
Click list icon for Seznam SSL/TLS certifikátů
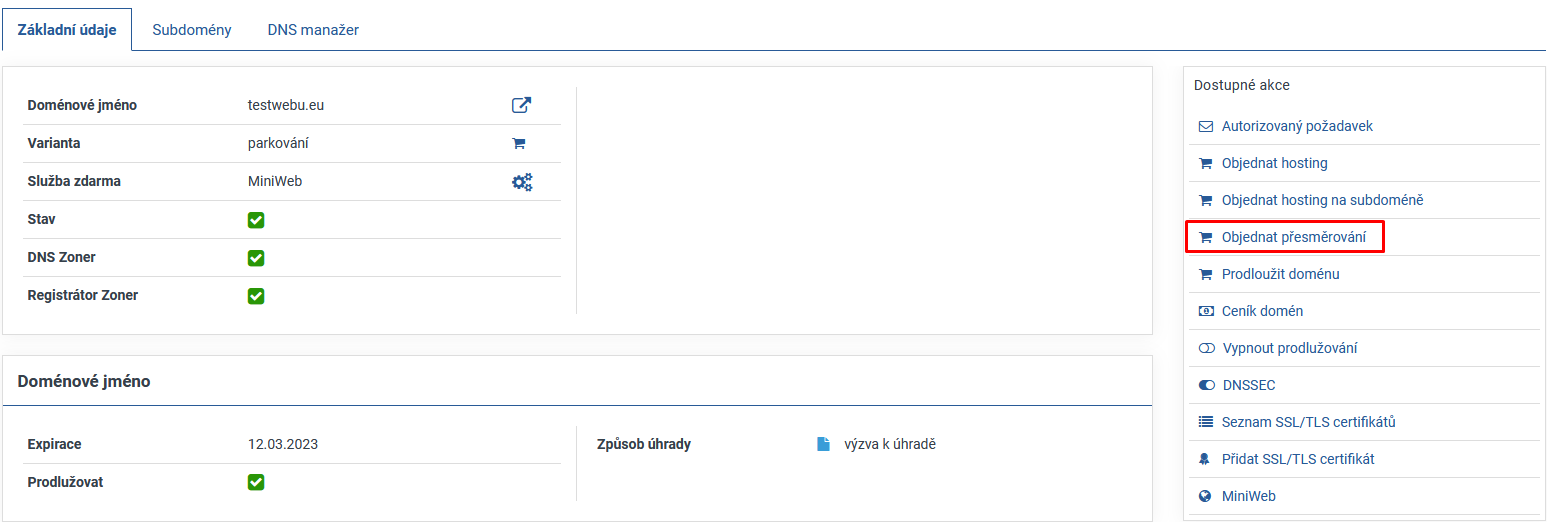click(x=1205, y=422)
